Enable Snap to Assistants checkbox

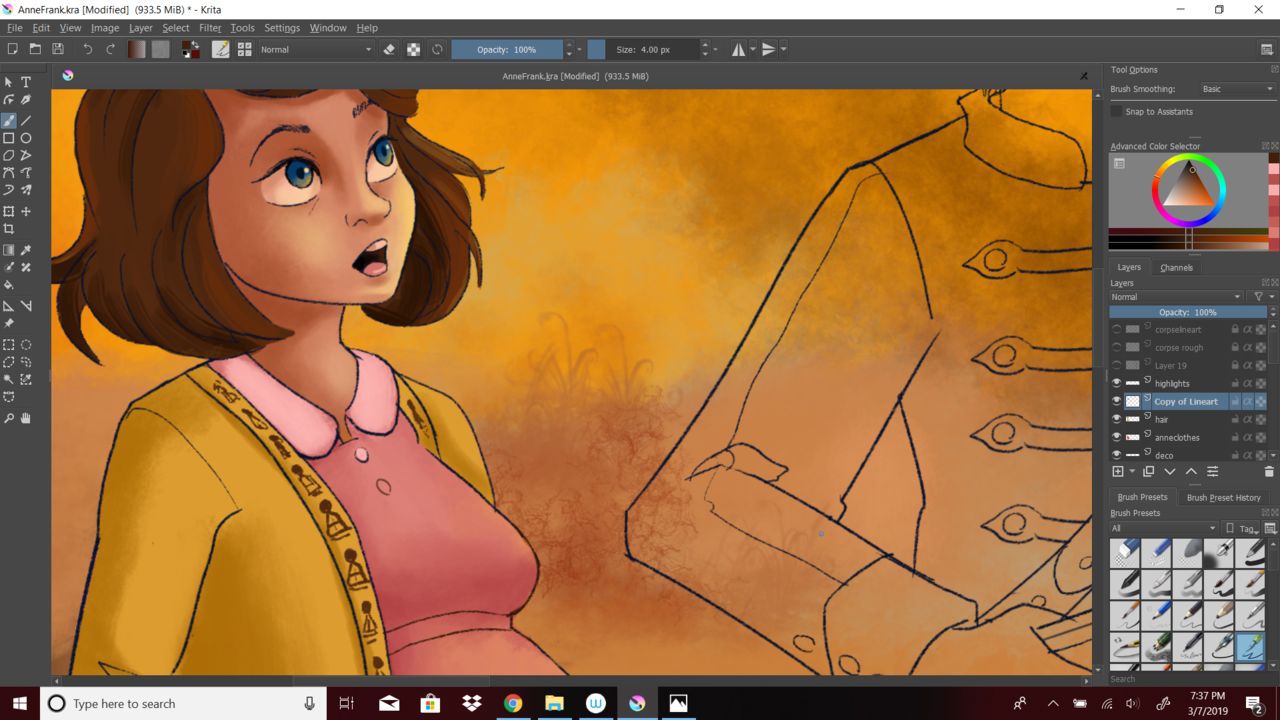tap(1116, 111)
